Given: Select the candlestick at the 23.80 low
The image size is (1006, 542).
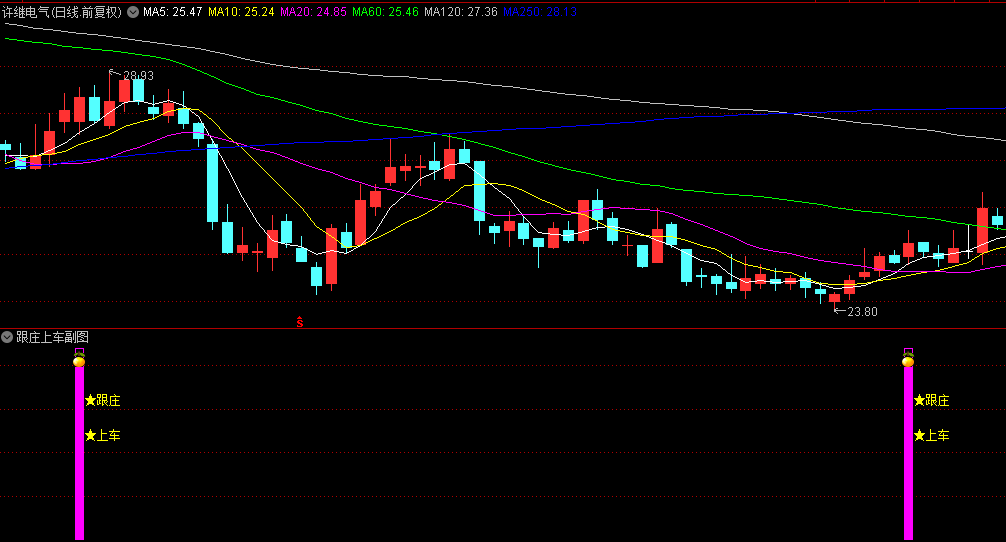Looking at the screenshot, I should [834, 298].
